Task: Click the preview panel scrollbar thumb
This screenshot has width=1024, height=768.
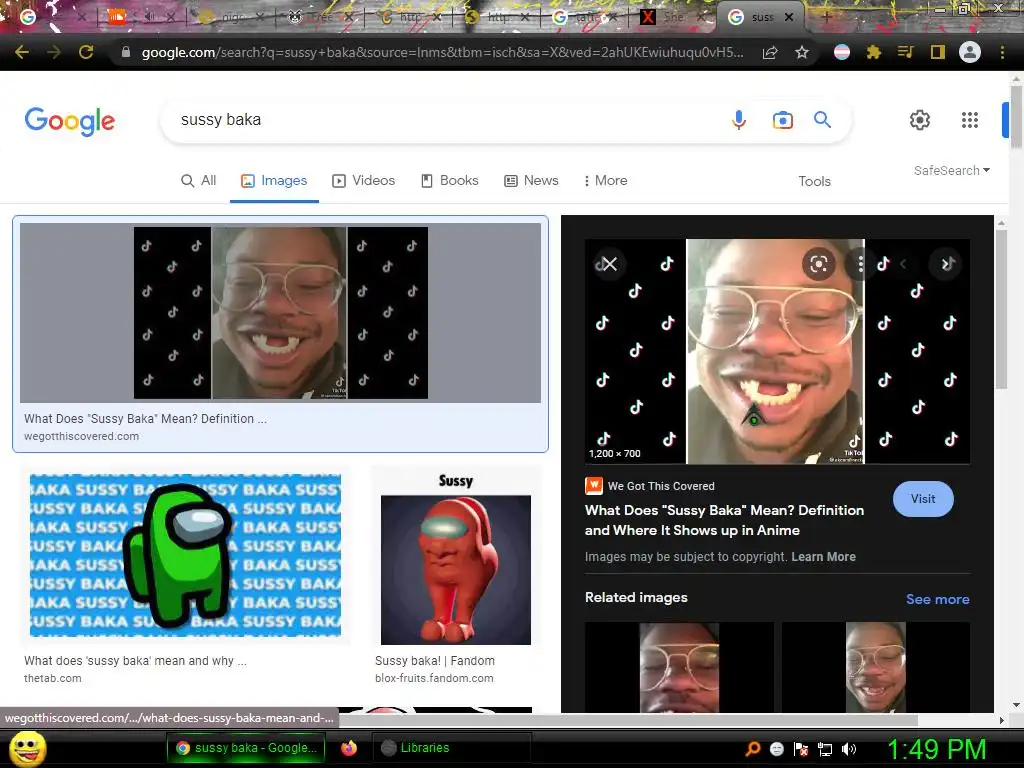Action: pos(1001,309)
